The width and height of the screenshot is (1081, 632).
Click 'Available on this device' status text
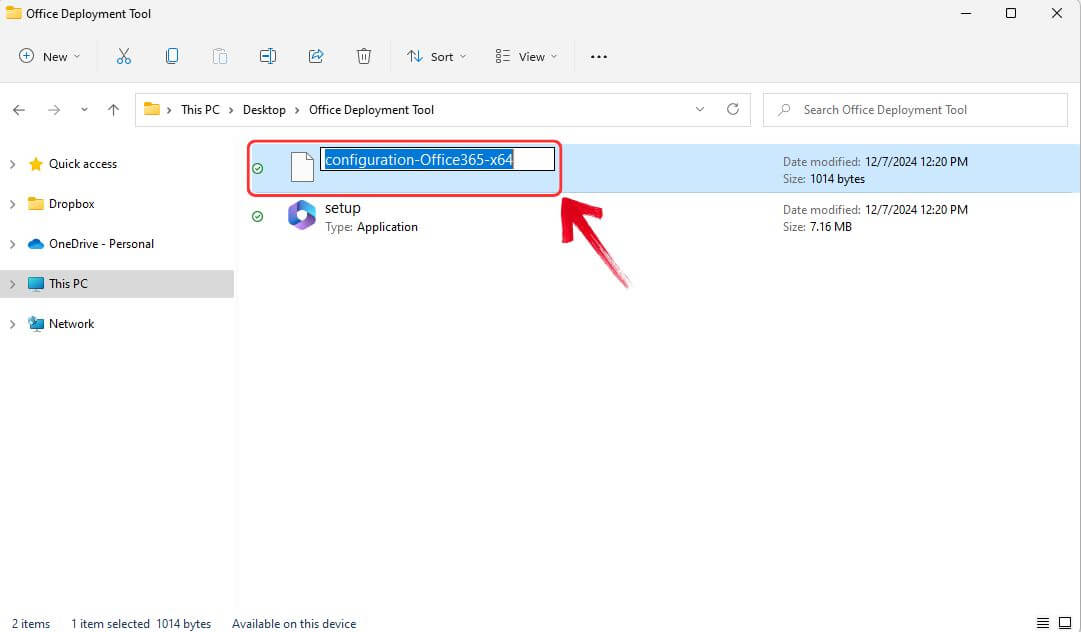[x=294, y=624]
